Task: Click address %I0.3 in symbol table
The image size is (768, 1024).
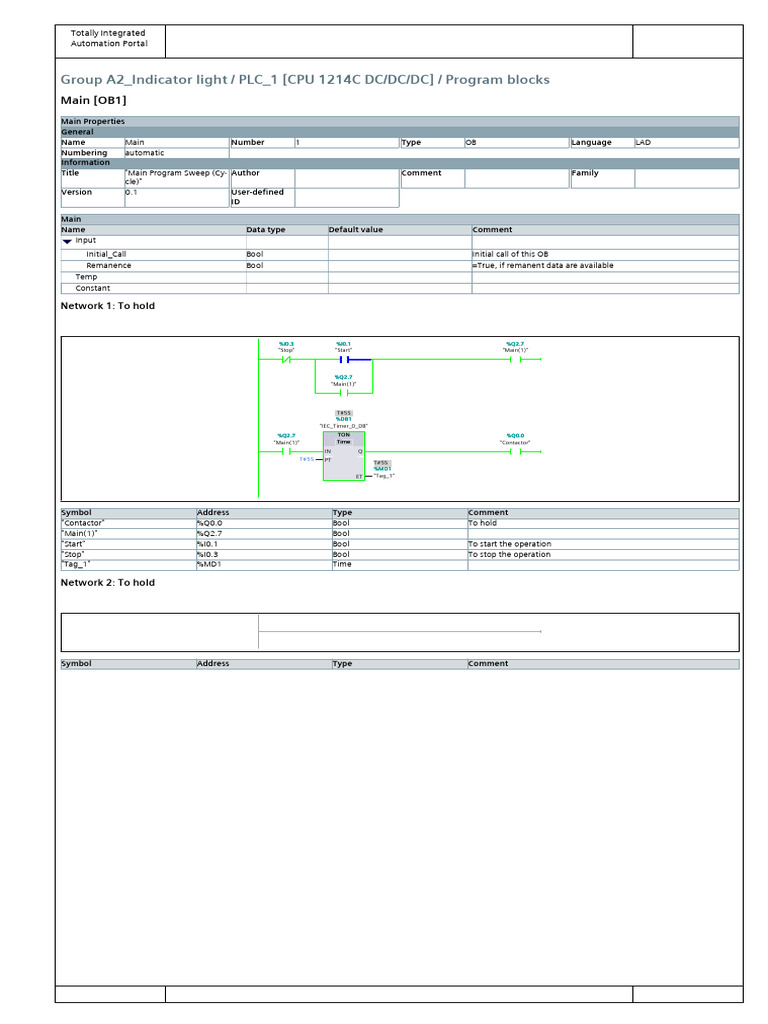Action: point(208,554)
